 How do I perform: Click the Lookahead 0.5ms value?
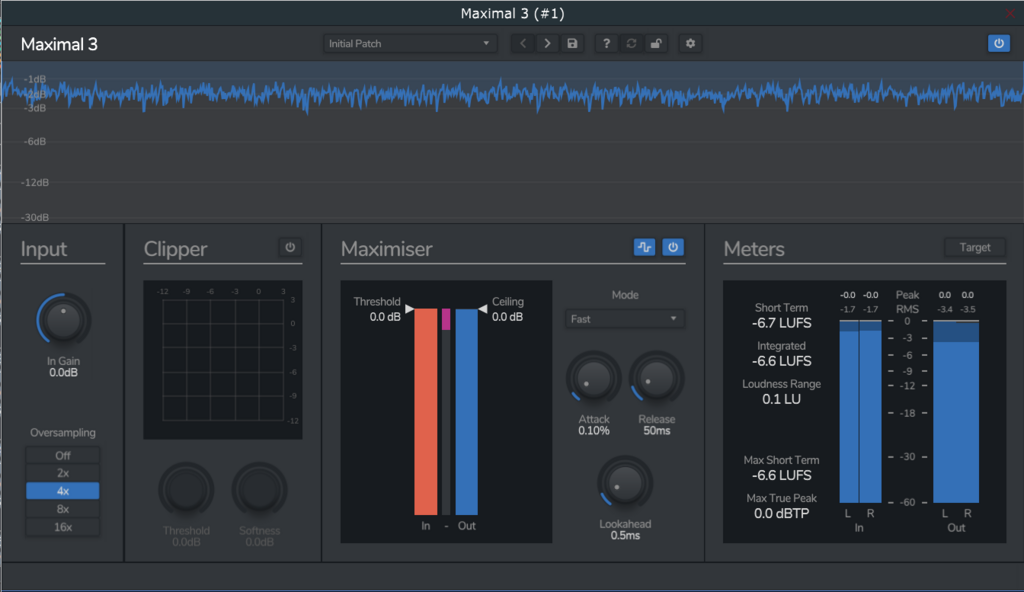[625, 535]
